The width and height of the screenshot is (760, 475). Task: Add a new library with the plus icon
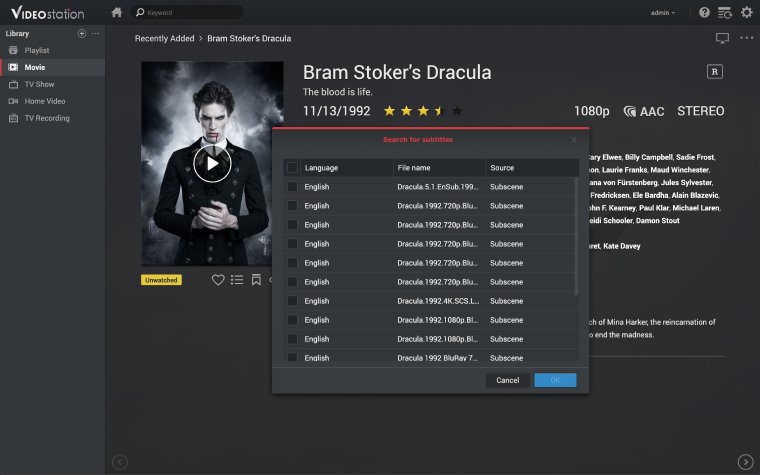[82, 34]
